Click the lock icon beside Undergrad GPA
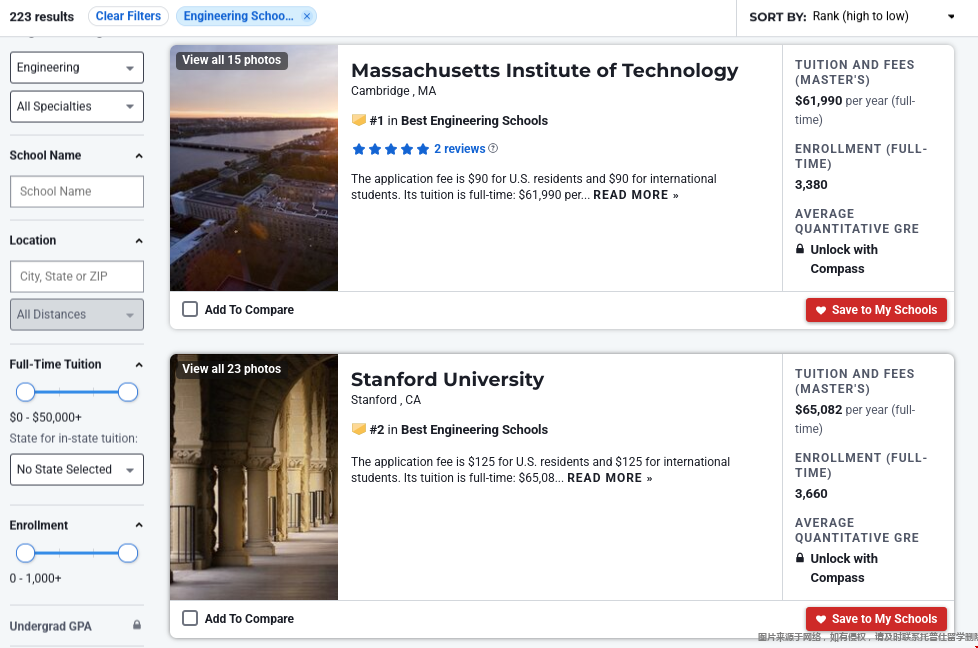The image size is (978, 648). coord(137,625)
